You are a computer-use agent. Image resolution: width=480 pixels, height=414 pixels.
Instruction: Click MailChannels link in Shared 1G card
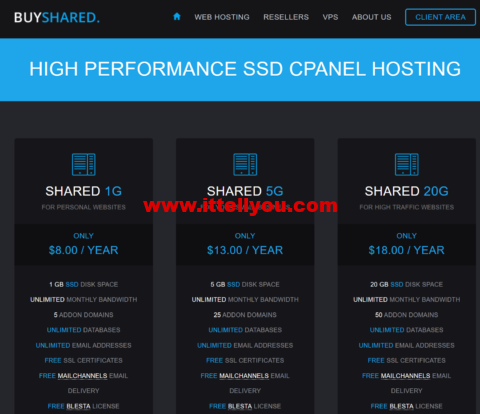(x=82, y=376)
